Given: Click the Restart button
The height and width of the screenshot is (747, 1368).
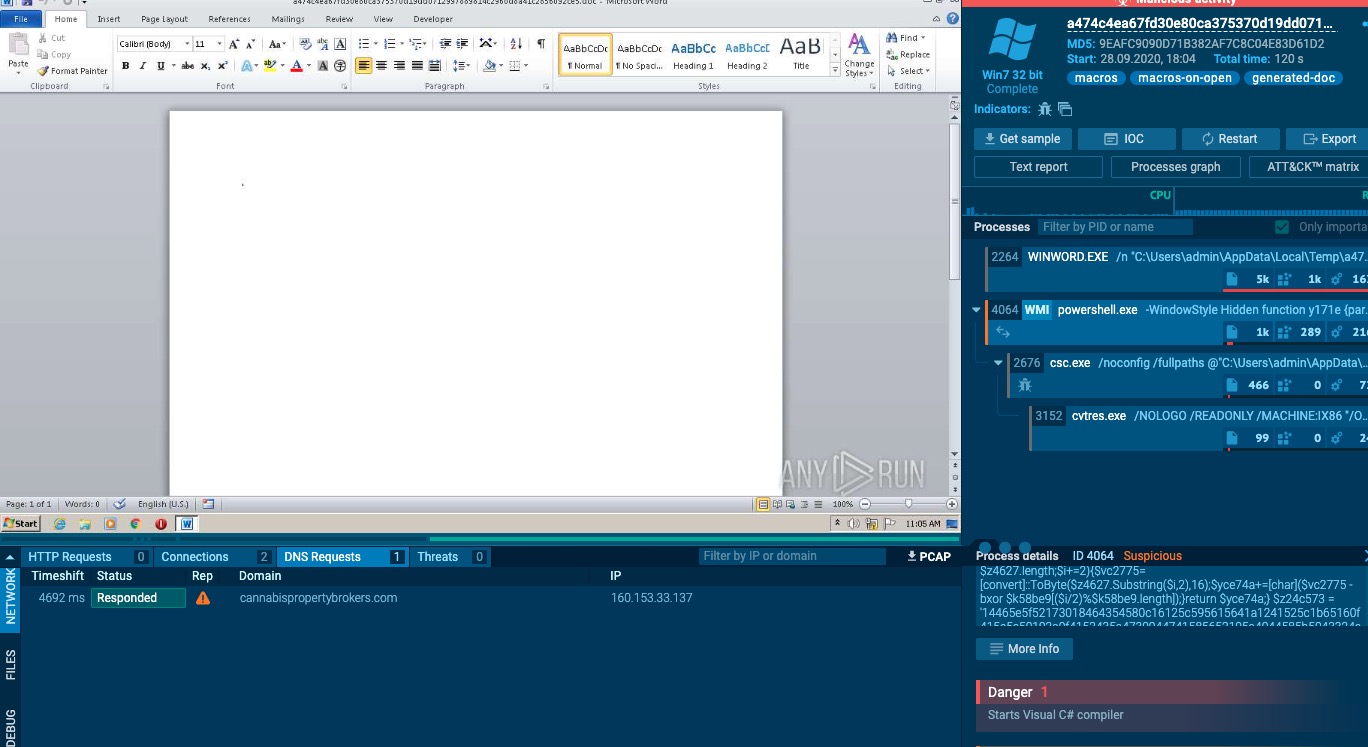Looking at the screenshot, I should pyautogui.click(x=1229, y=139).
